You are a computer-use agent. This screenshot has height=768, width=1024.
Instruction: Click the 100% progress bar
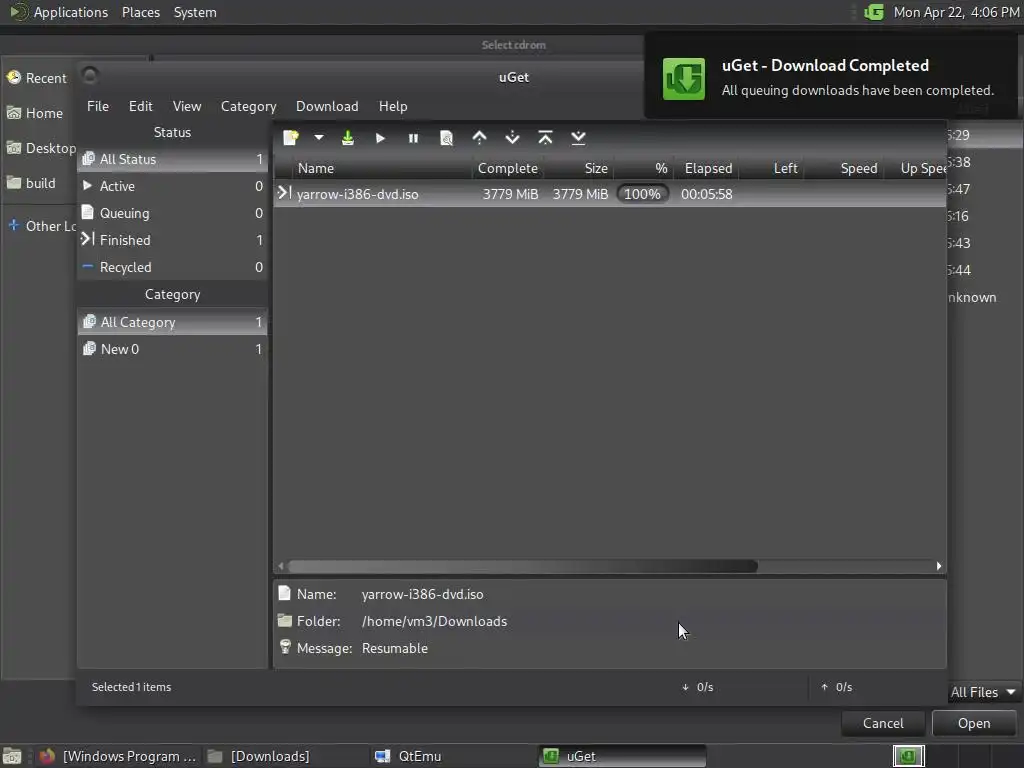coord(643,194)
